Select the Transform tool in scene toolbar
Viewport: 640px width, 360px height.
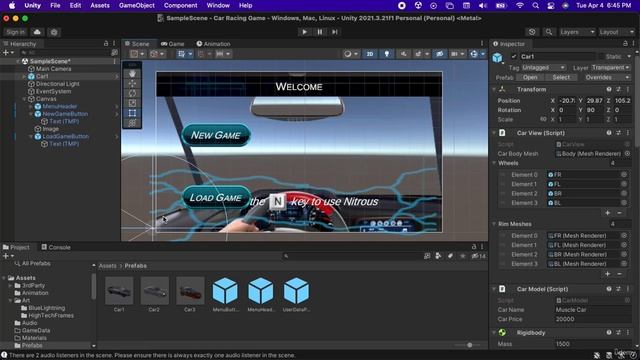[x=132, y=123]
